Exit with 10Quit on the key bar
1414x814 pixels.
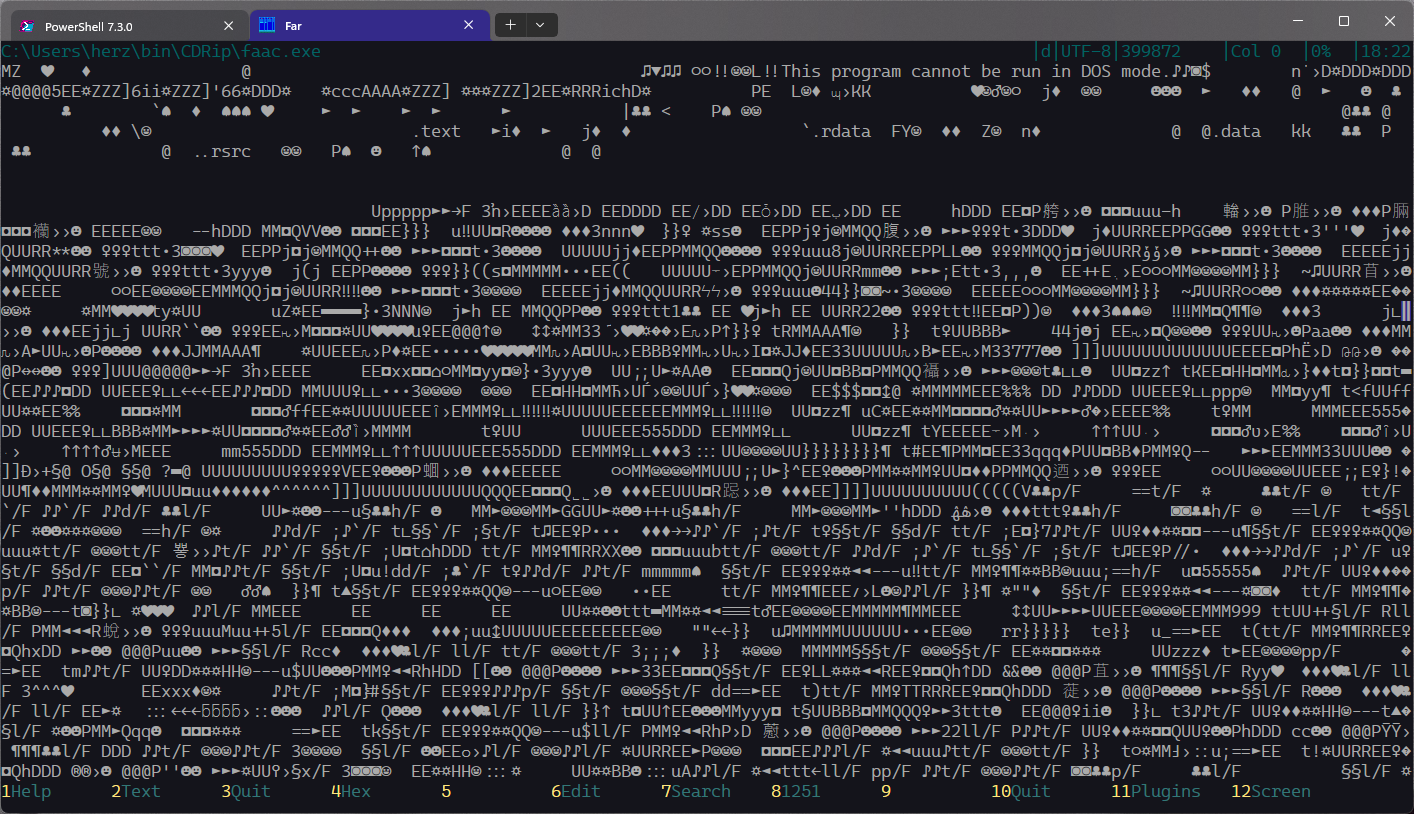(x=1020, y=791)
